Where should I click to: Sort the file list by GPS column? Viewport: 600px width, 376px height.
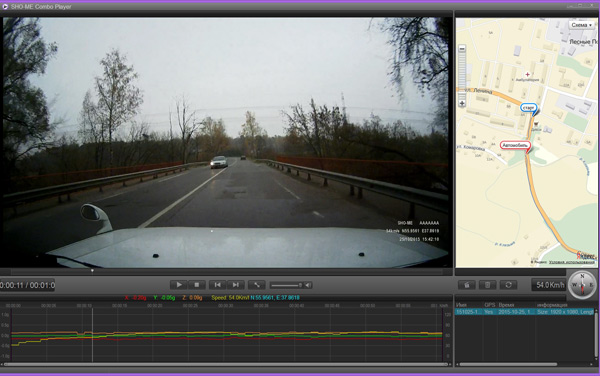click(x=489, y=305)
